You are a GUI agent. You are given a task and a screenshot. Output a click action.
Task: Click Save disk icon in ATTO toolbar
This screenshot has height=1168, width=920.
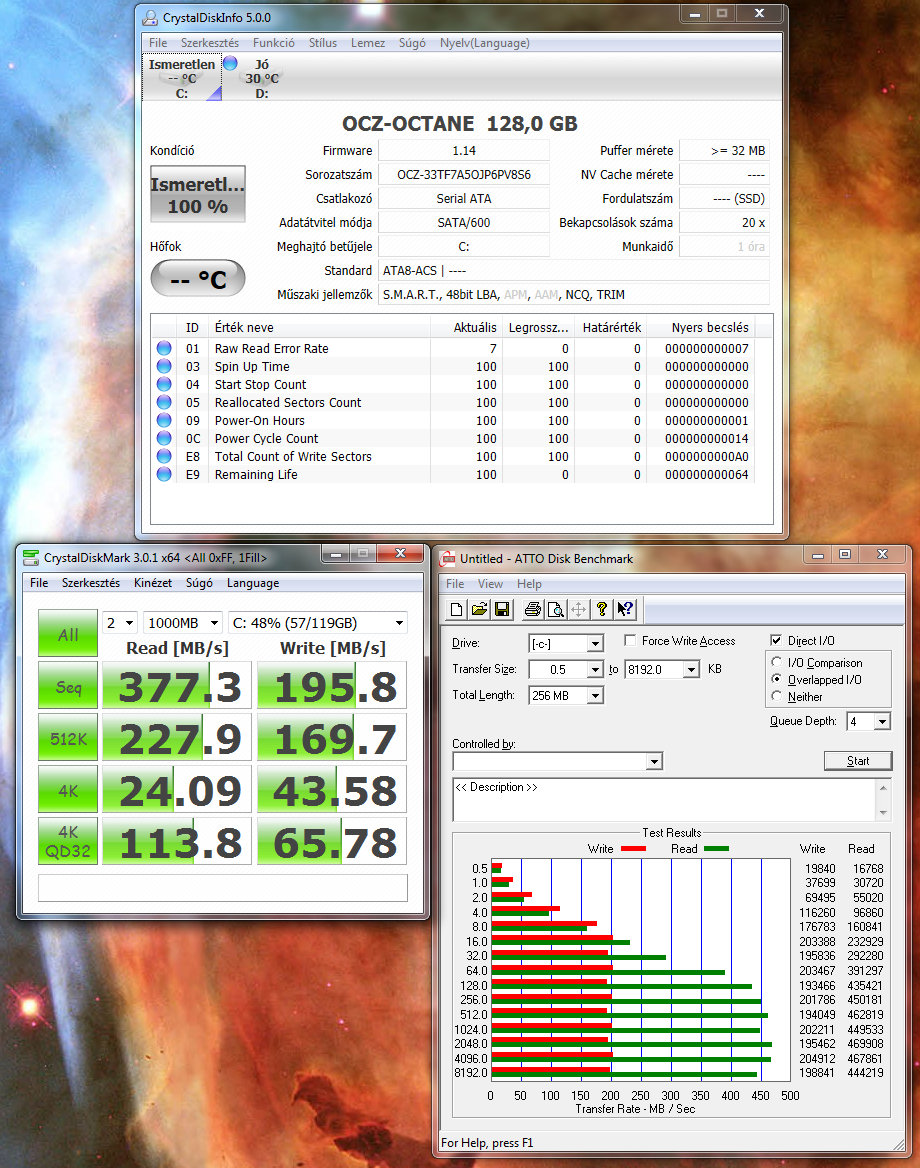click(x=502, y=609)
